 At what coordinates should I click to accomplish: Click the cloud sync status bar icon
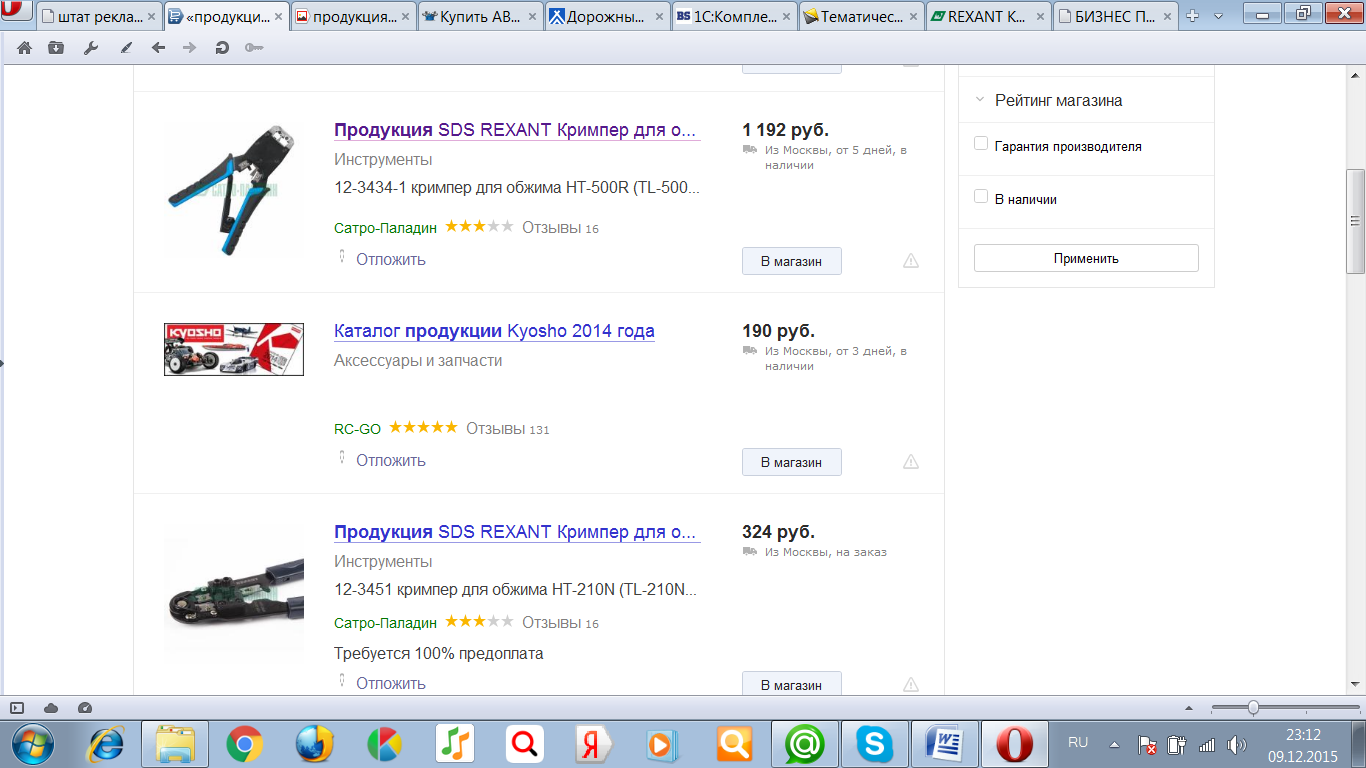51,708
